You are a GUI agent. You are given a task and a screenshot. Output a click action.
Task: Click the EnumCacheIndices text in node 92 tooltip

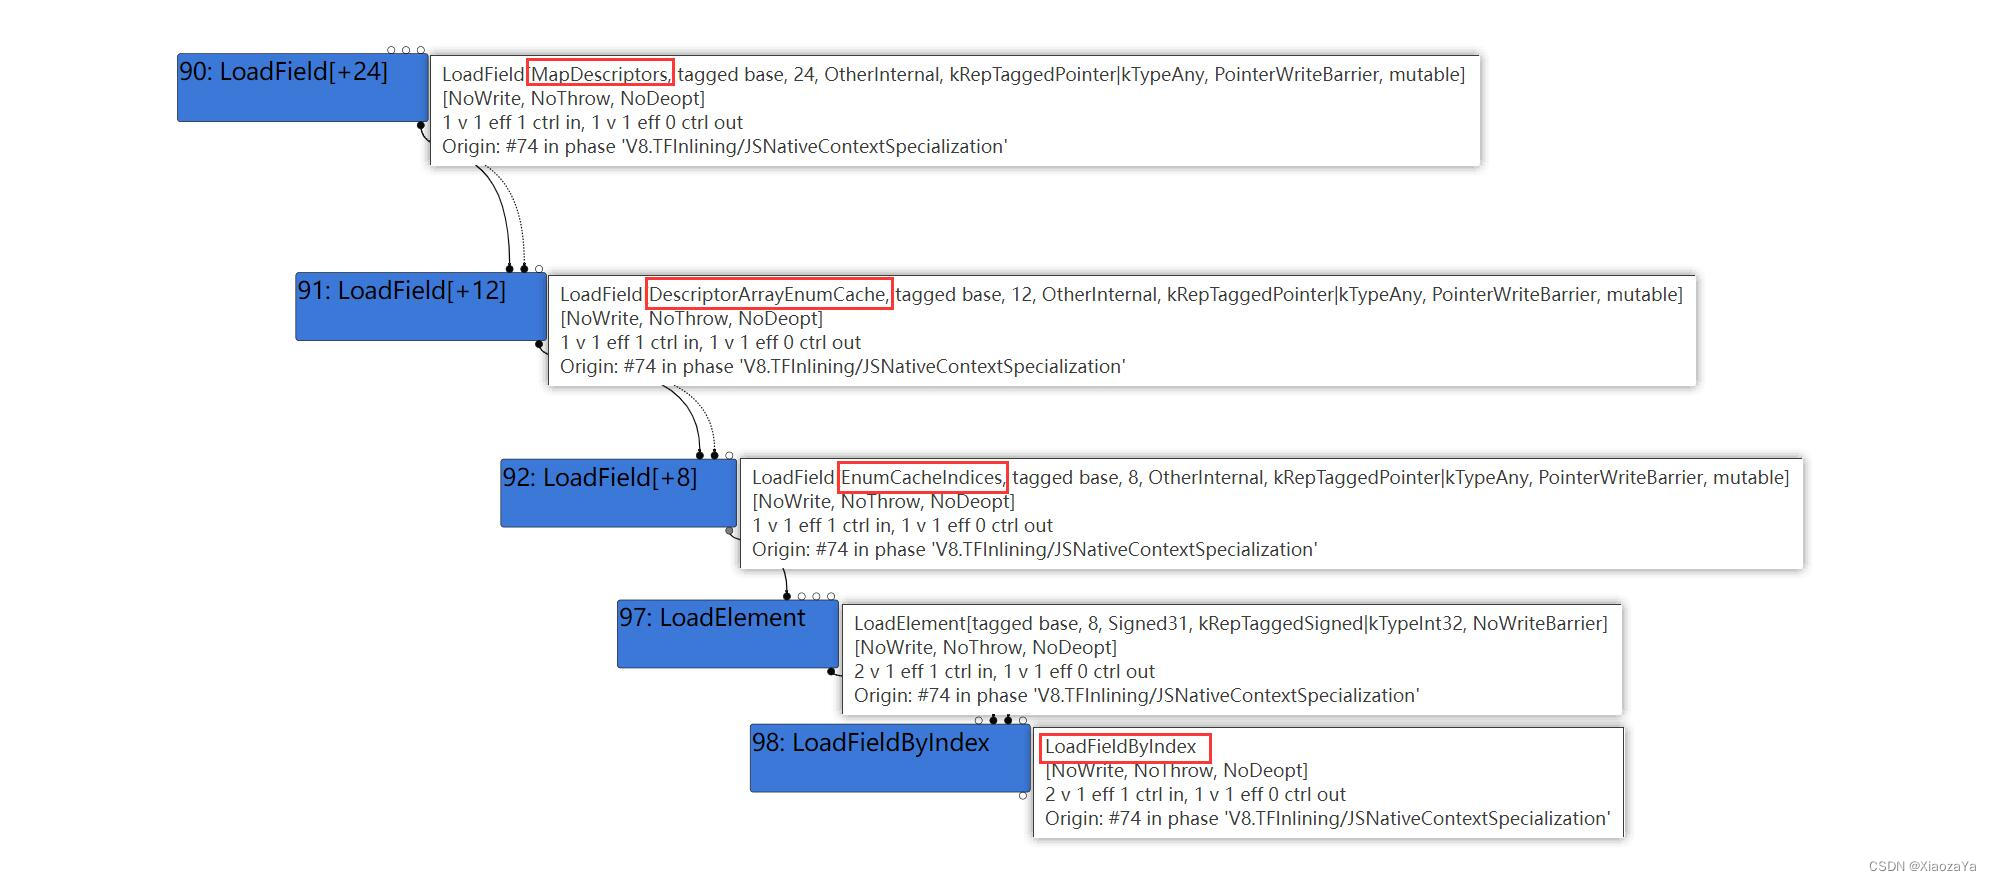tap(922, 477)
